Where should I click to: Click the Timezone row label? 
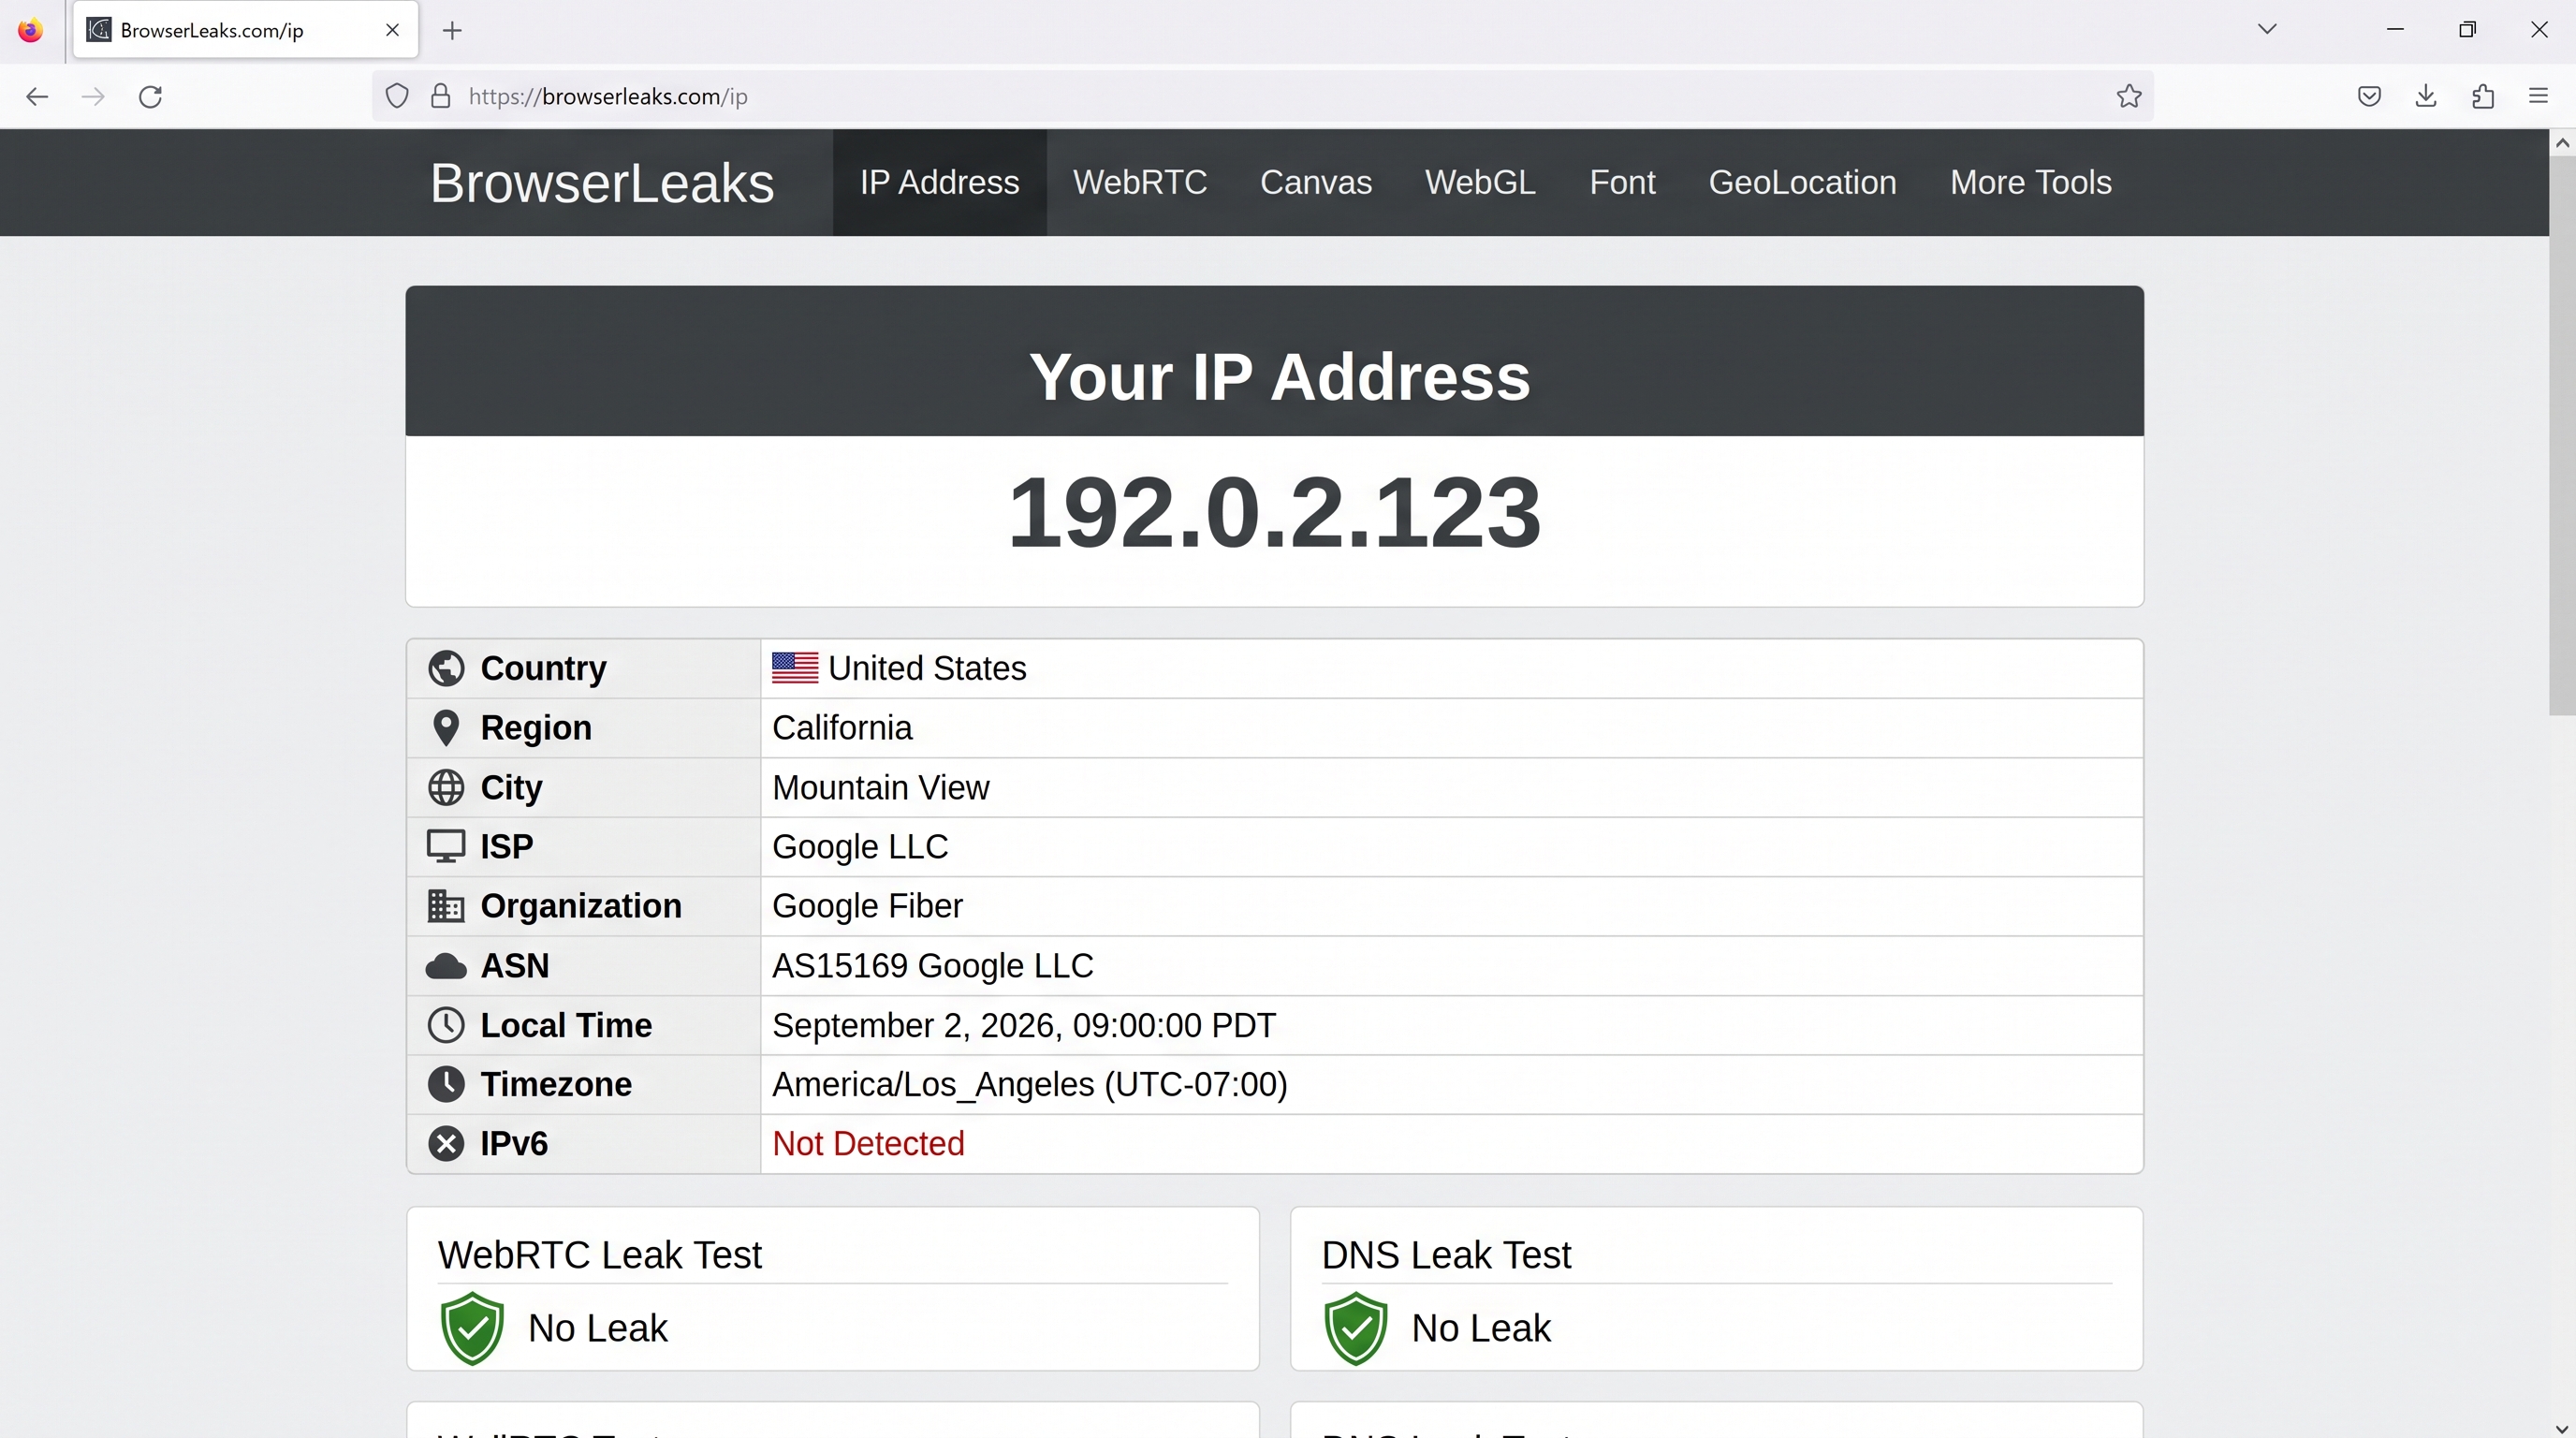pyautogui.click(x=556, y=1084)
